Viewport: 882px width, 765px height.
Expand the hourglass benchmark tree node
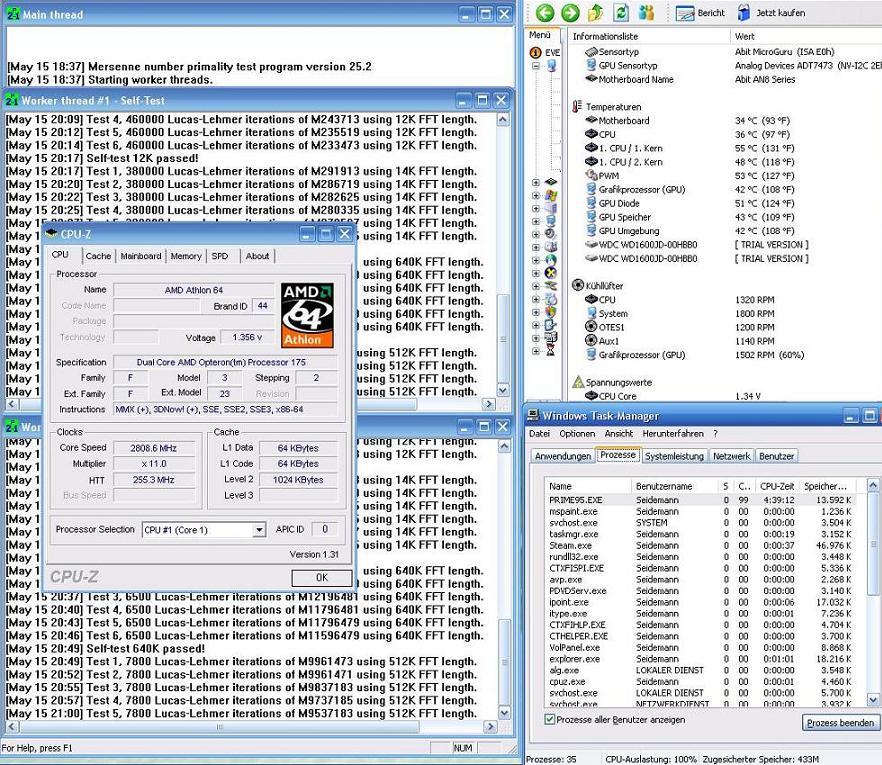pos(536,351)
